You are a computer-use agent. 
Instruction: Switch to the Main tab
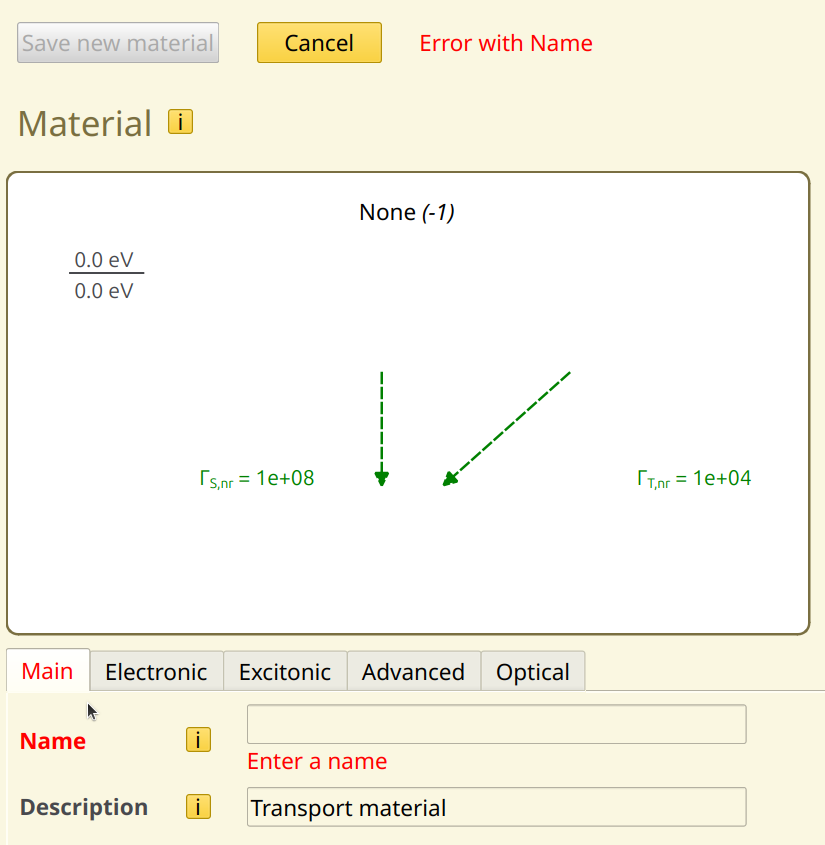point(48,671)
